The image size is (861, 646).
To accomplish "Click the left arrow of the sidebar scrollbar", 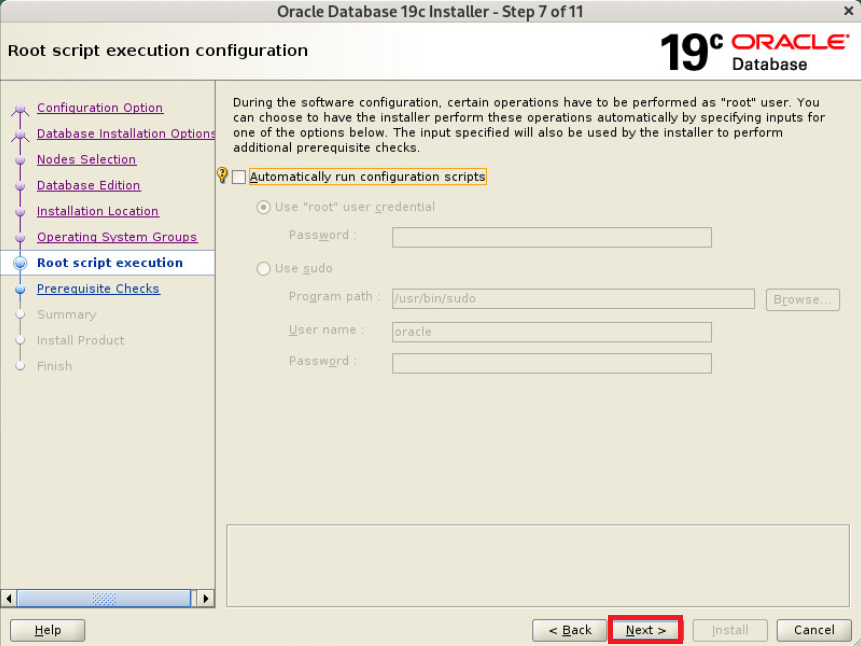I will [x=9, y=598].
